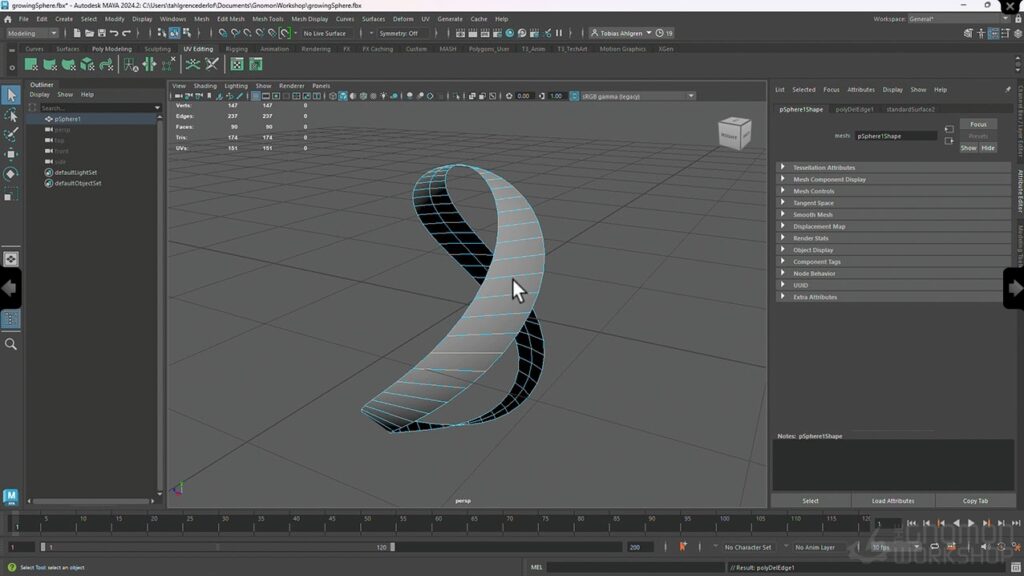Image resolution: width=1024 pixels, height=576 pixels.
Task: Click the Focus button in Attribute Editor
Action: pos(978,124)
